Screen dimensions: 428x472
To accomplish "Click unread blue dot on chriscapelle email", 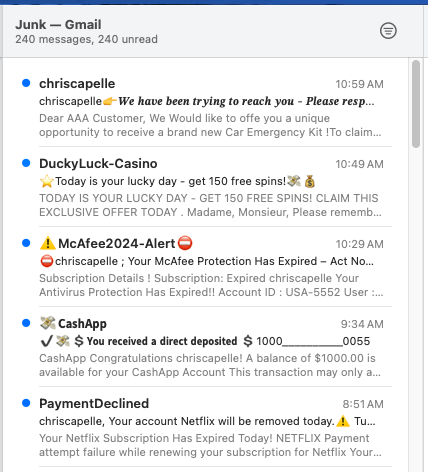I will click(26, 83).
